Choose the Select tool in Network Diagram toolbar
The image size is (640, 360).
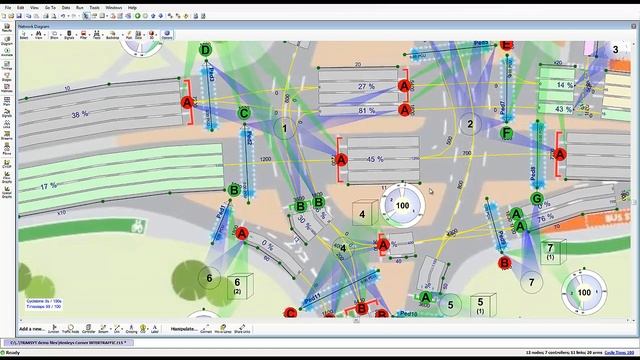tap(23, 35)
